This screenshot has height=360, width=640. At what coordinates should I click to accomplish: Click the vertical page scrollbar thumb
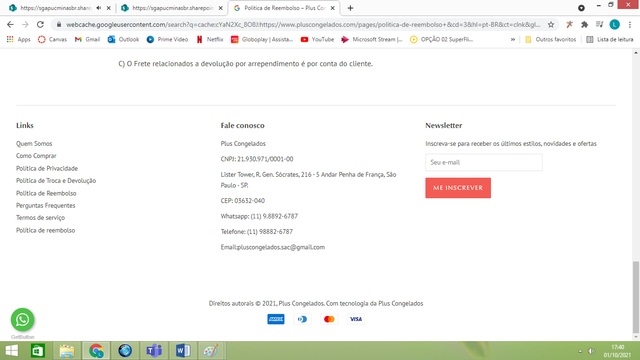[636, 297]
